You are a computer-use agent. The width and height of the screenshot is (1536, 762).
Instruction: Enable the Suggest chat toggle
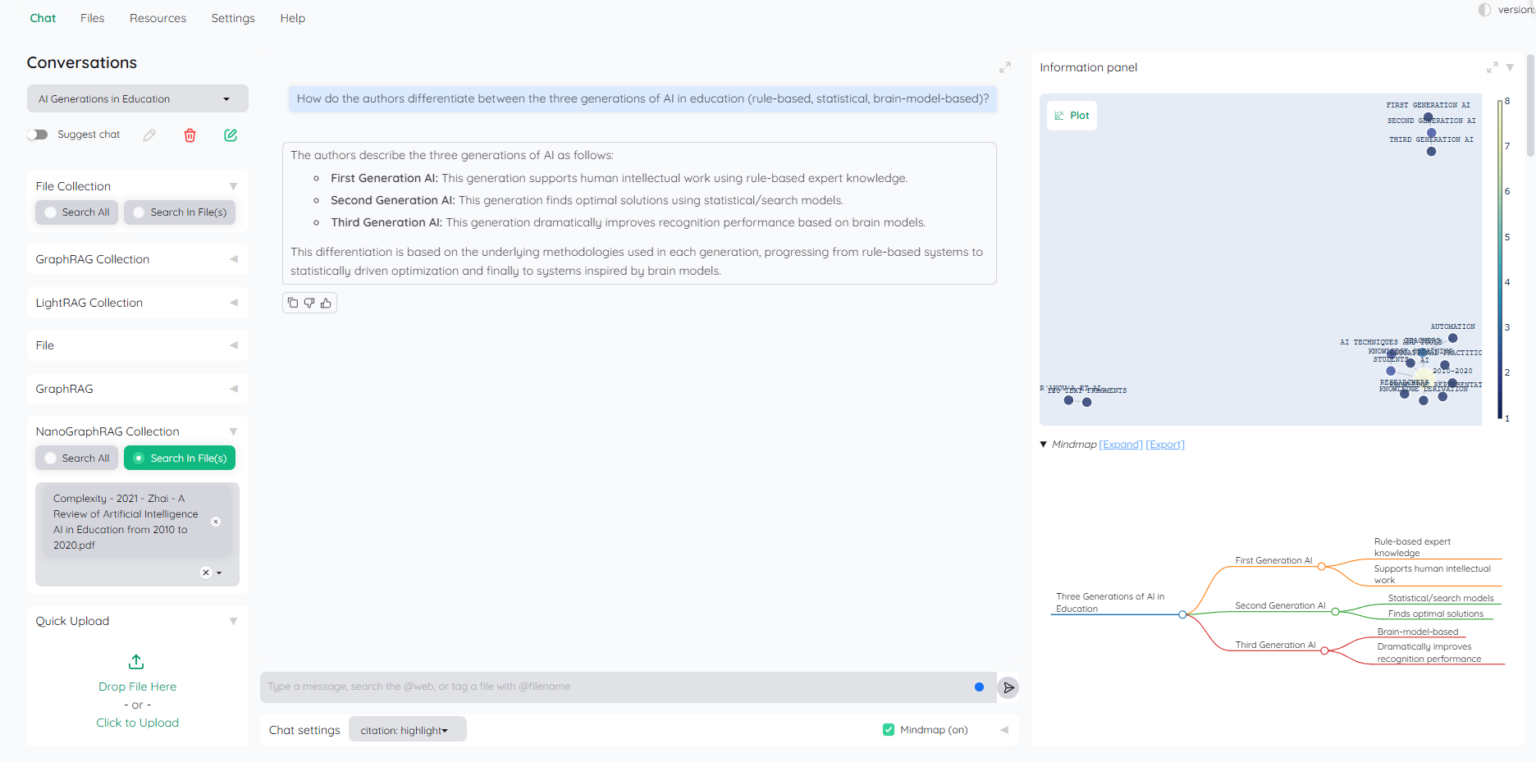37,134
